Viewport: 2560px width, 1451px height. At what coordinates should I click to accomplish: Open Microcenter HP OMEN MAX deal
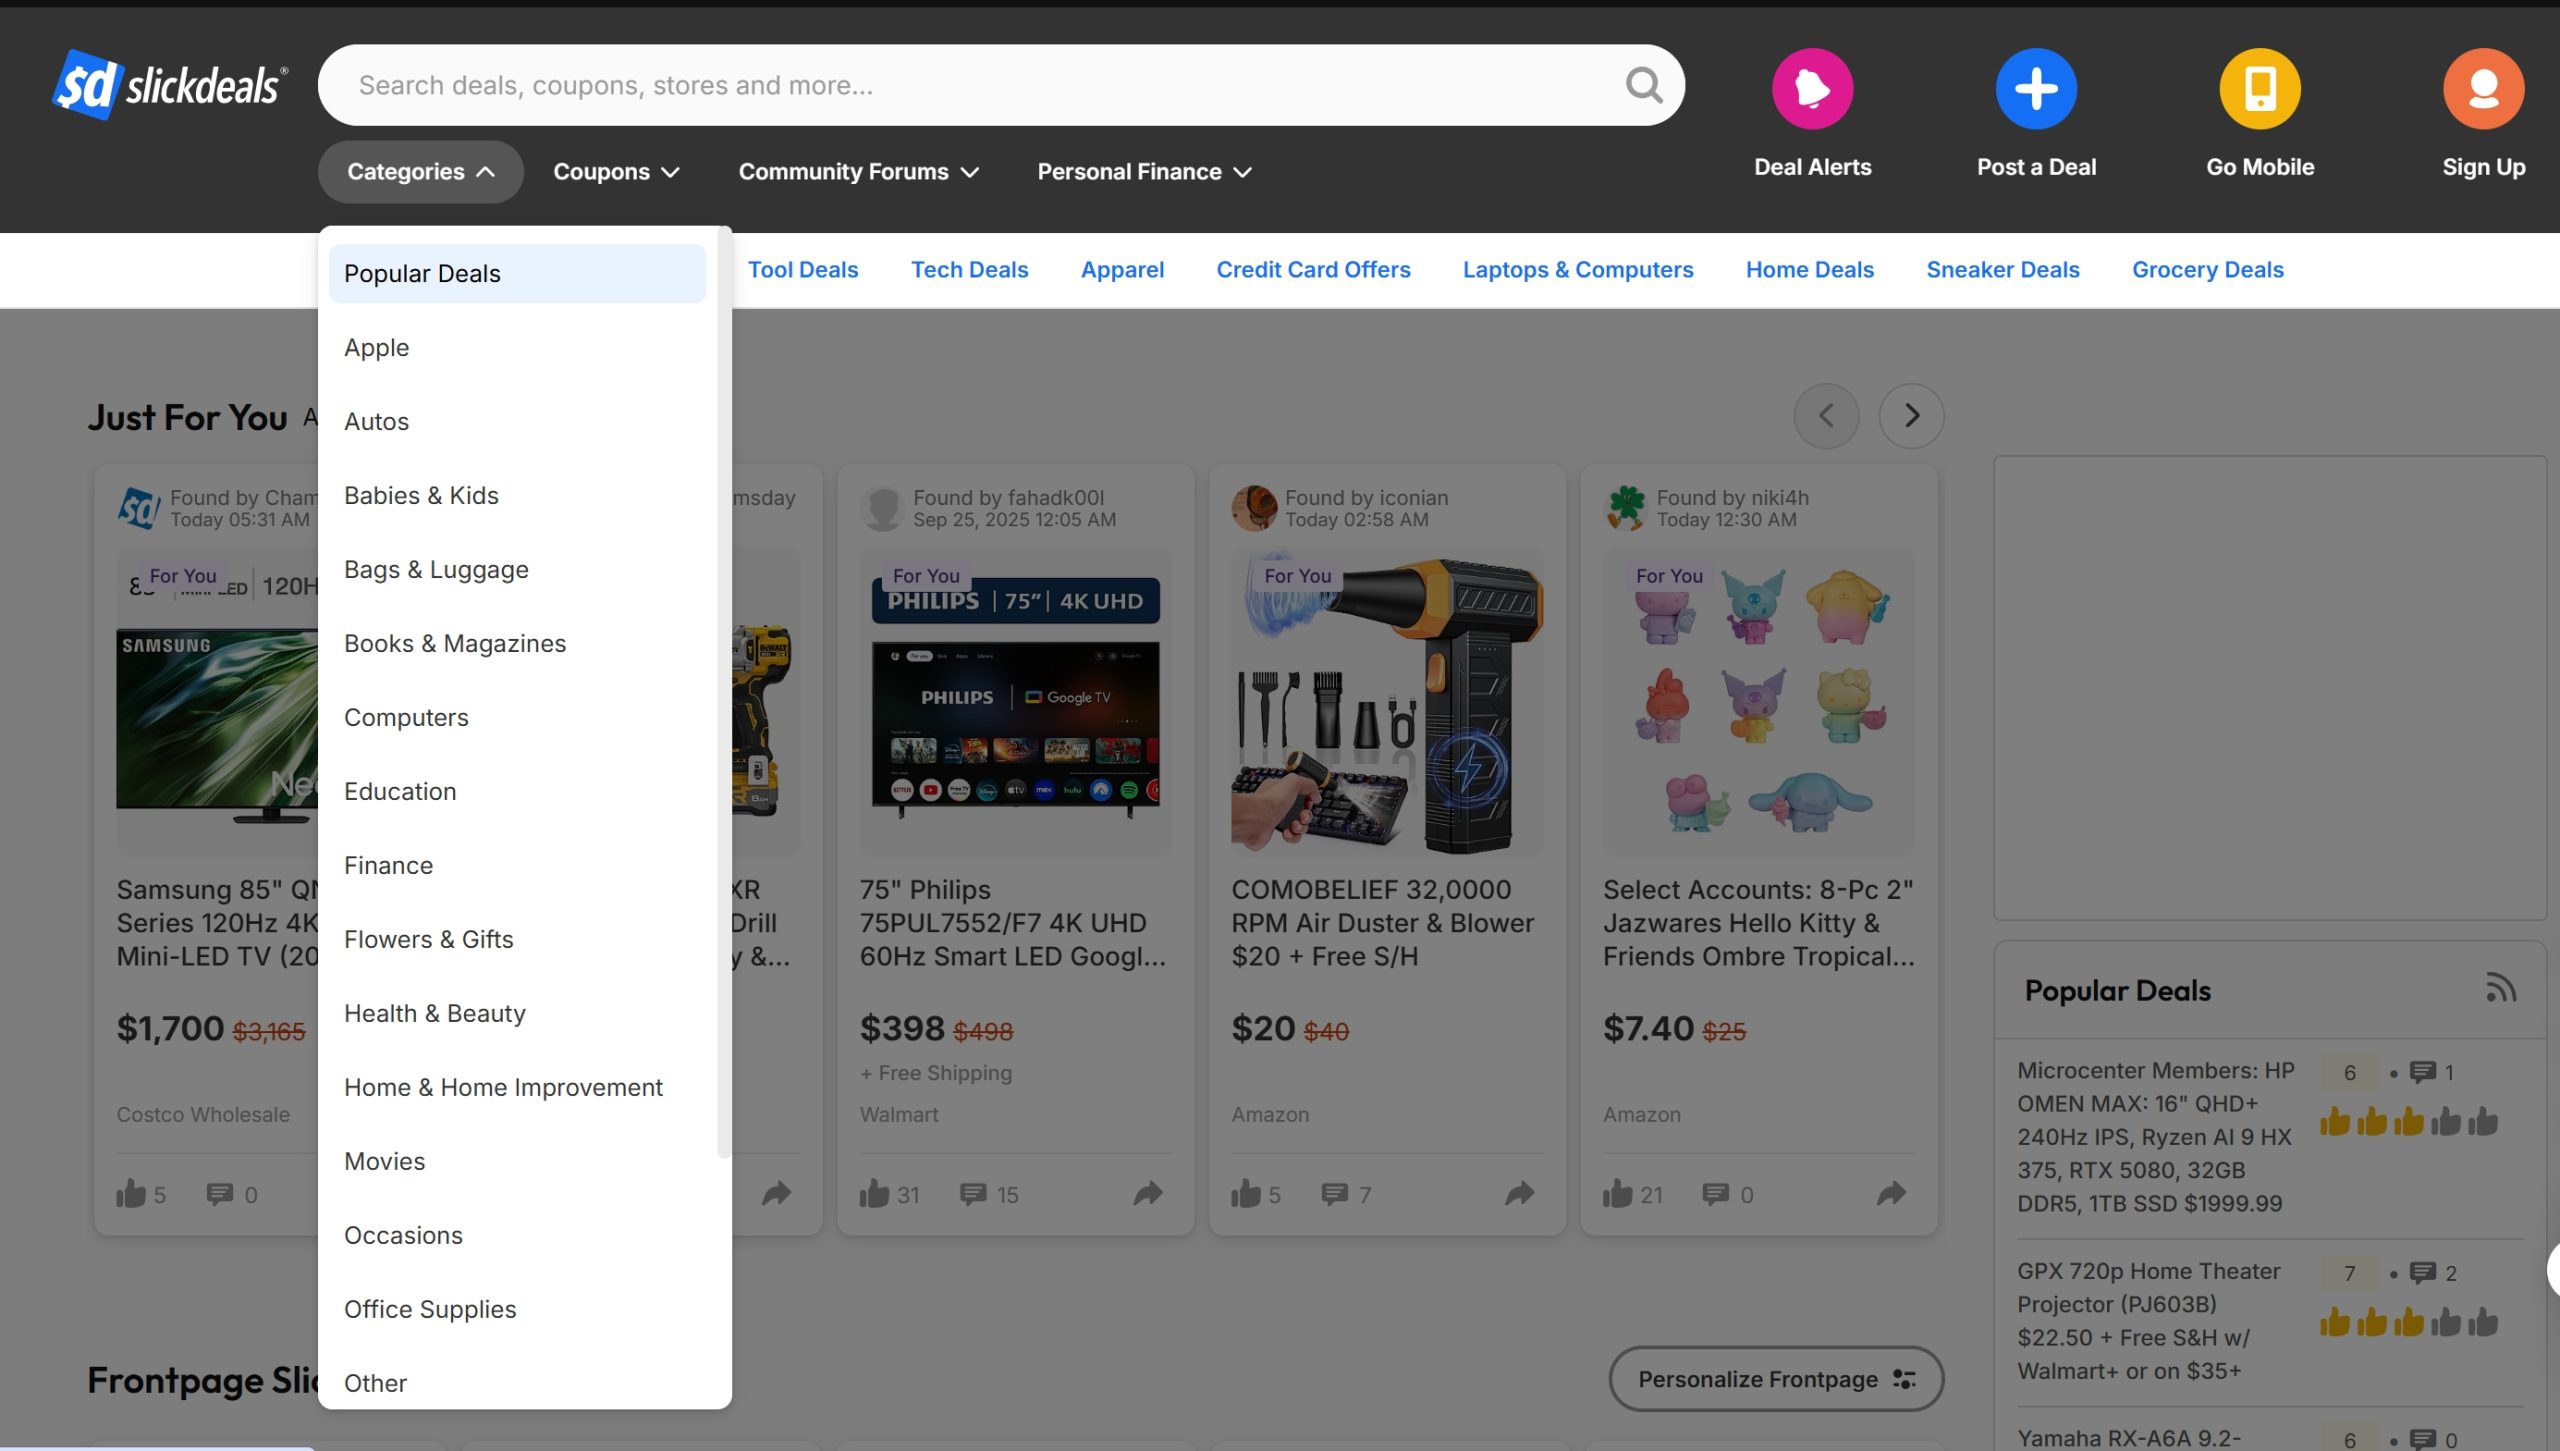point(2156,1137)
